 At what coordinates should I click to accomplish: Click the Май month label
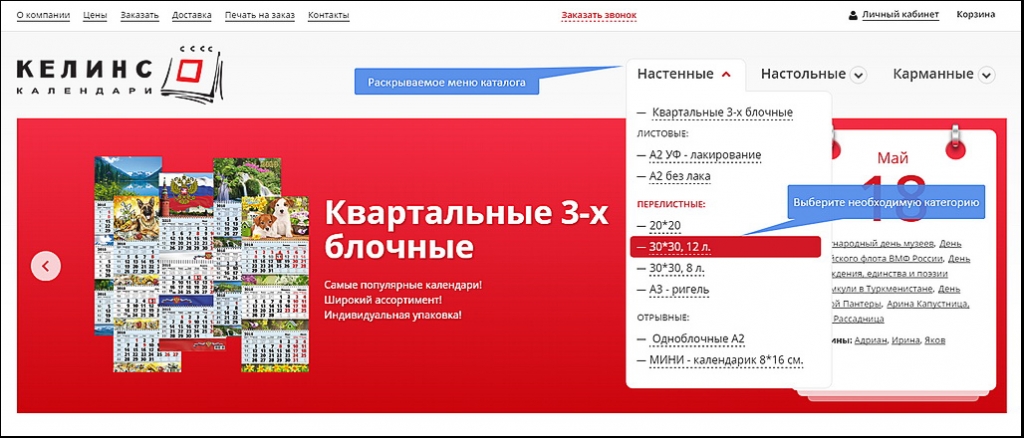[x=893, y=157]
